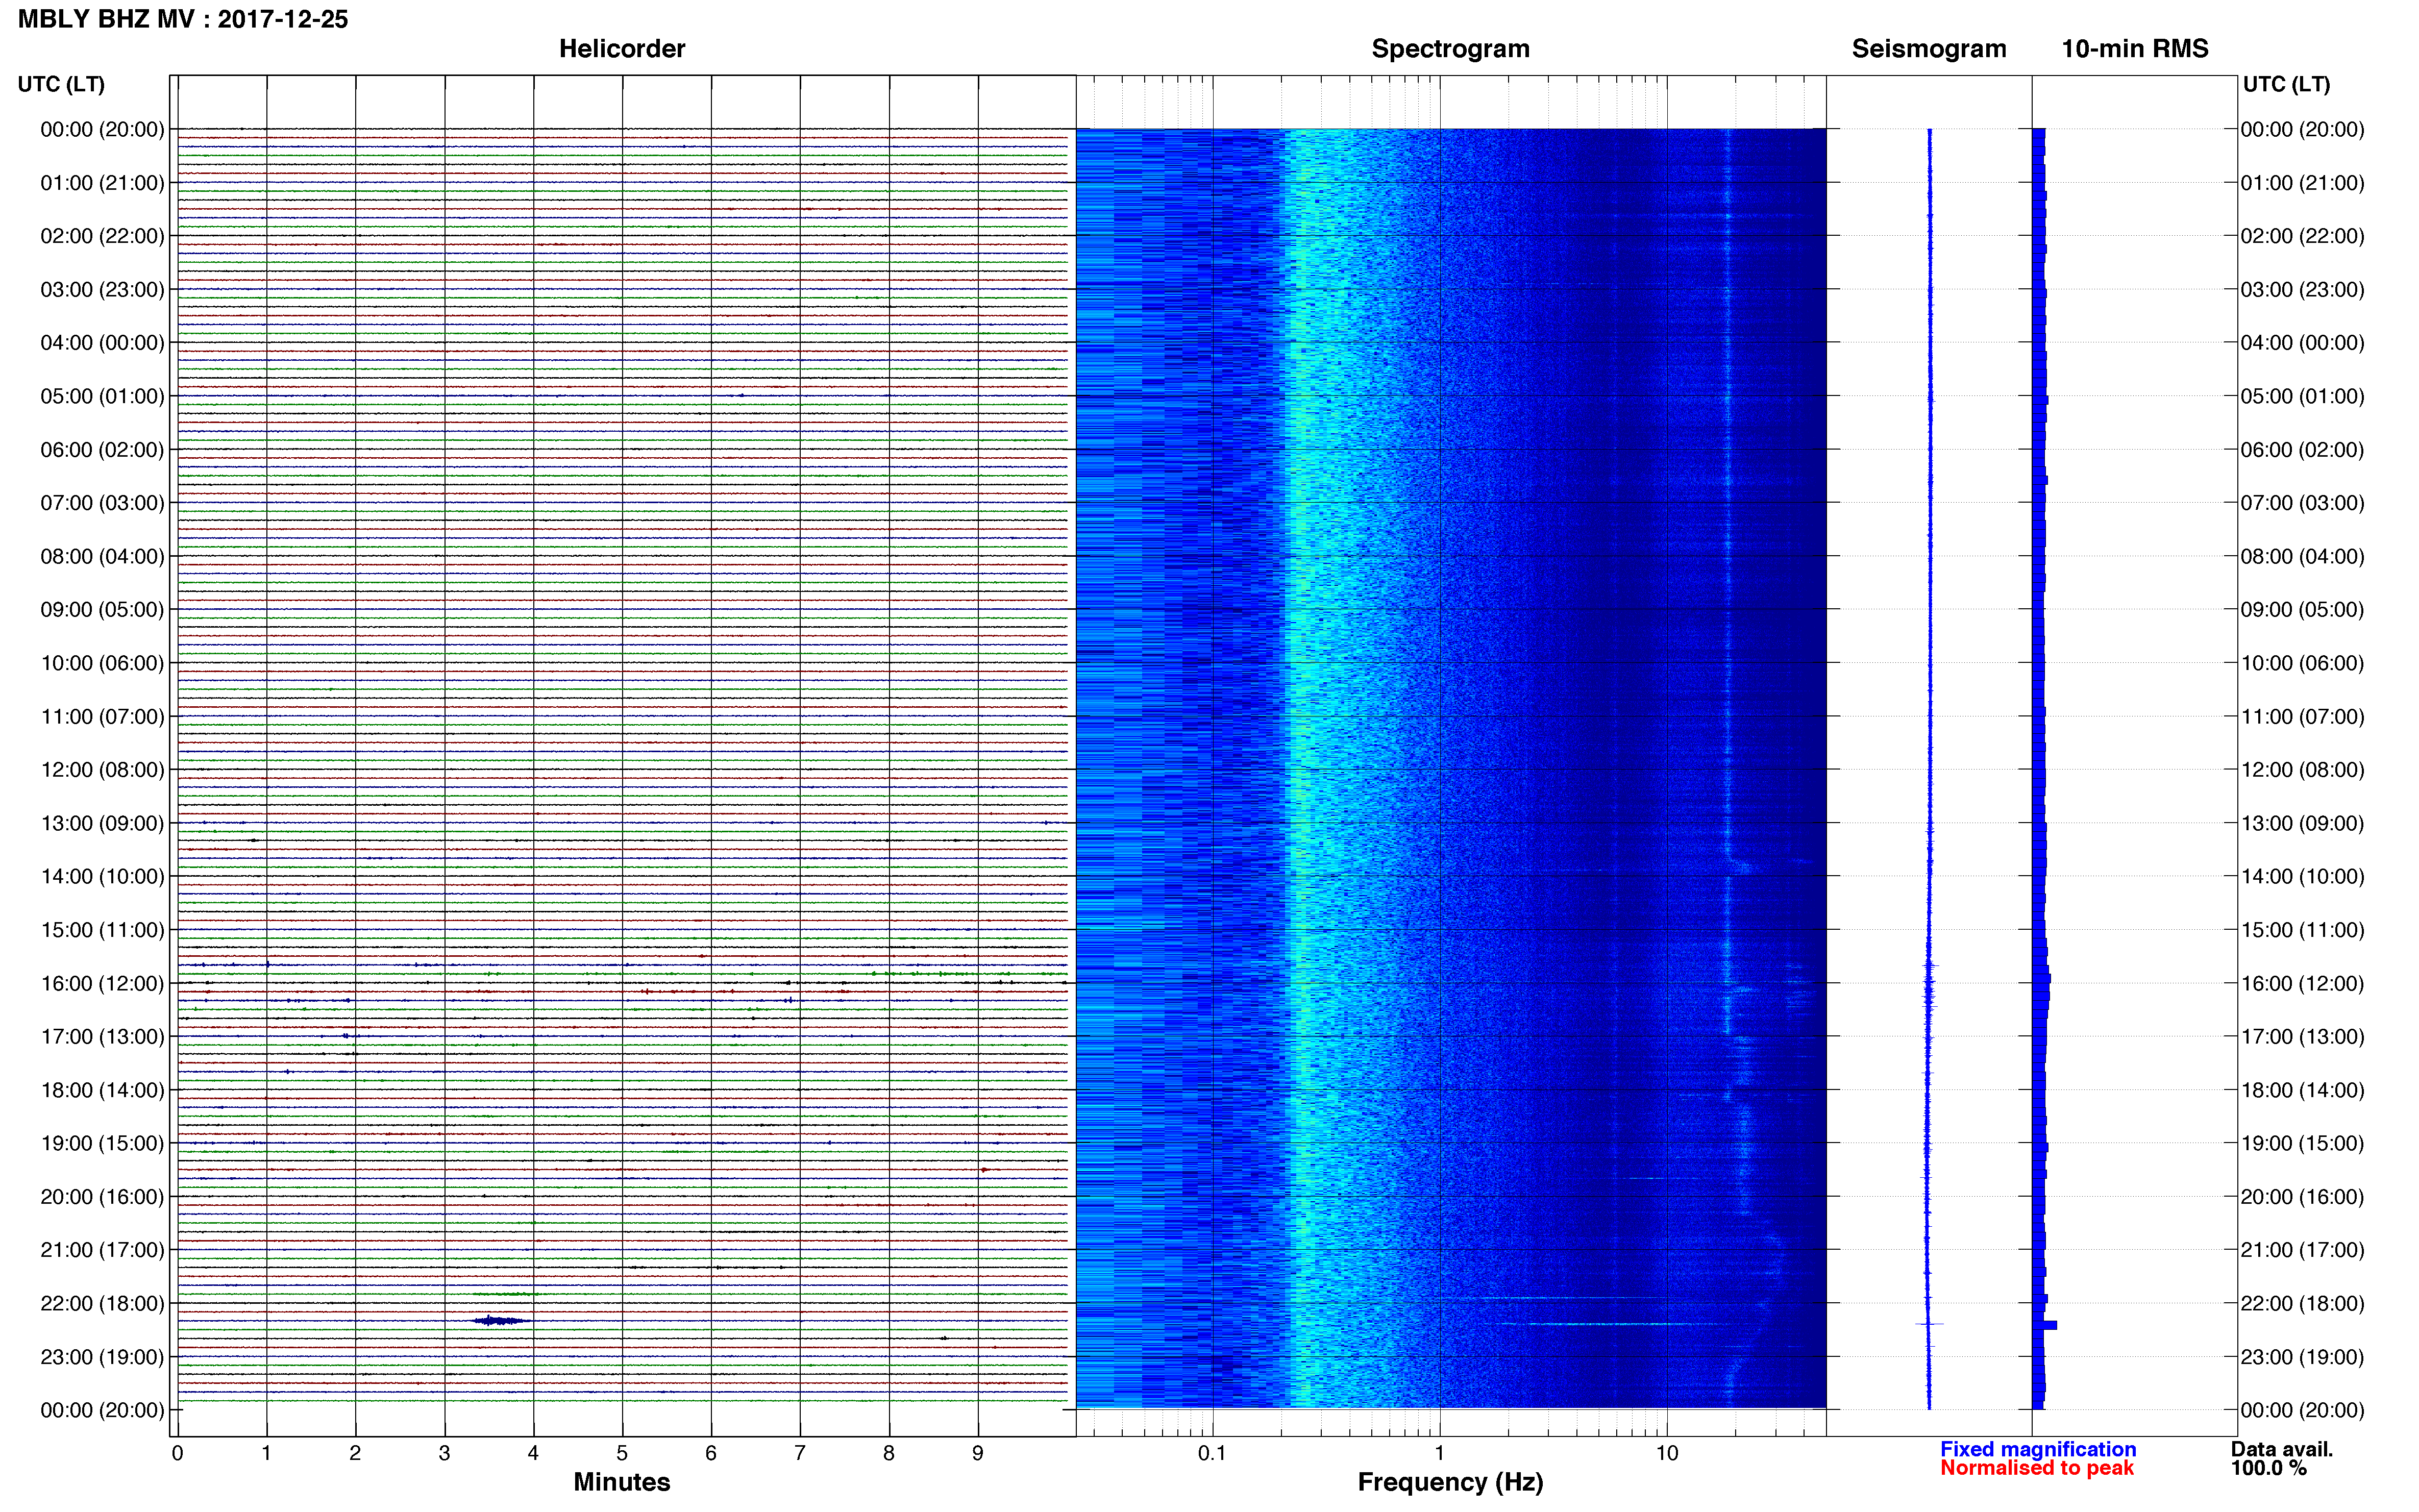Click '06:00 (02:00)' on RMS side time axis

[x=2302, y=450]
